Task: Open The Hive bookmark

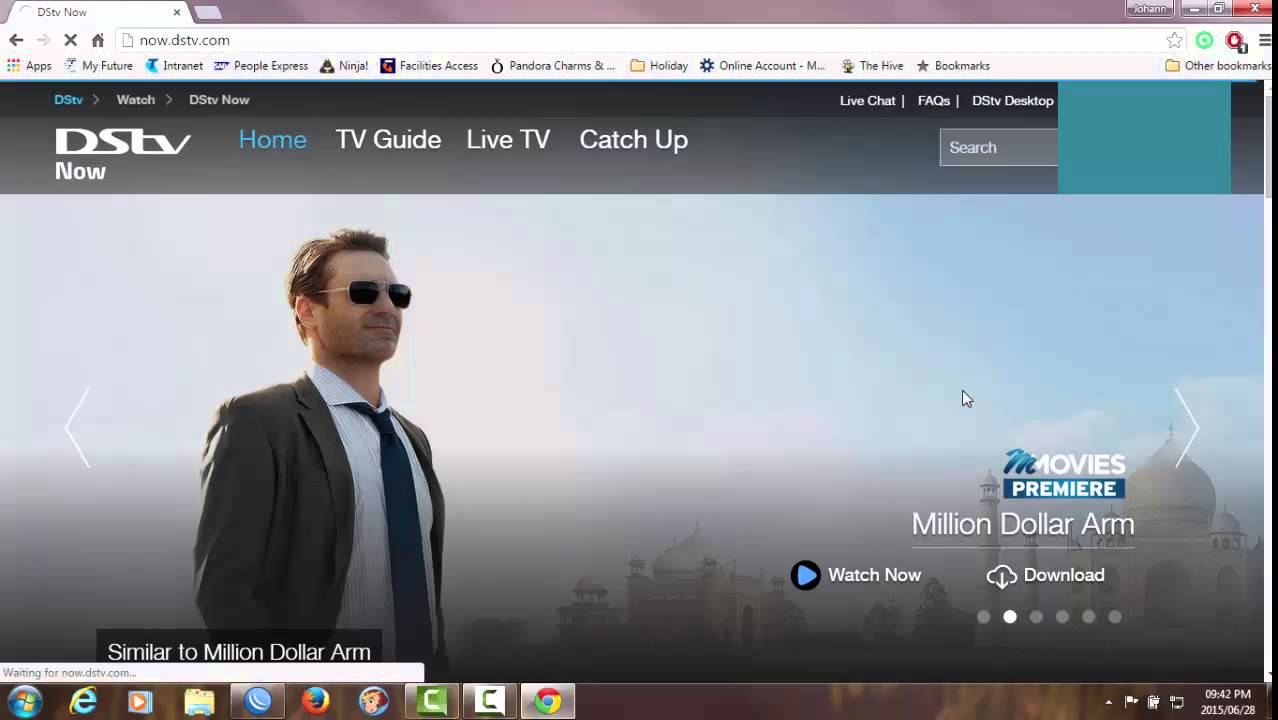Action: click(872, 66)
